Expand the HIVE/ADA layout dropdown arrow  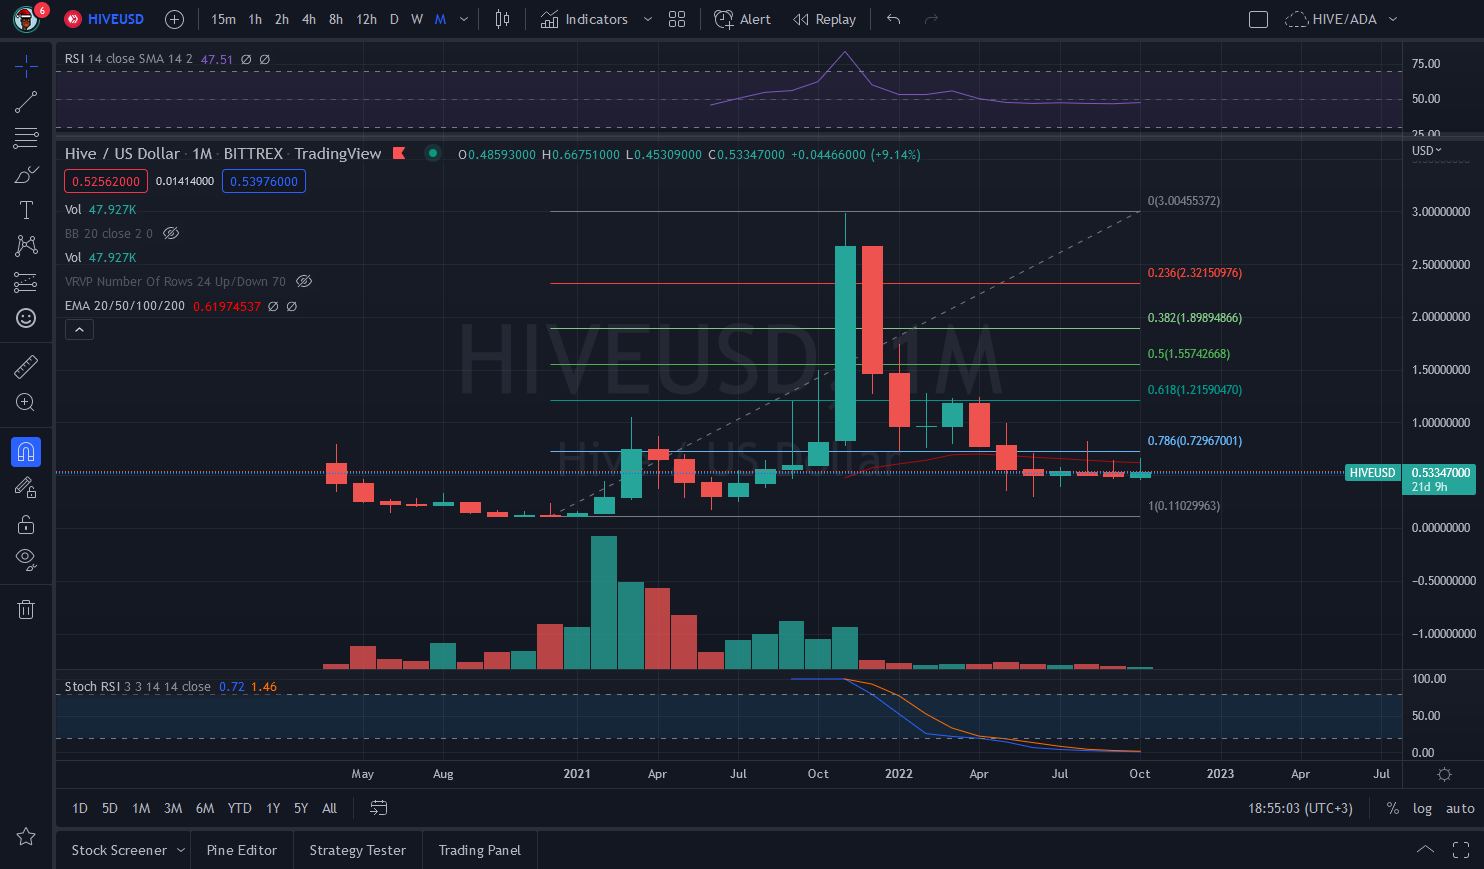pyautogui.click(x=1393, y=19)
